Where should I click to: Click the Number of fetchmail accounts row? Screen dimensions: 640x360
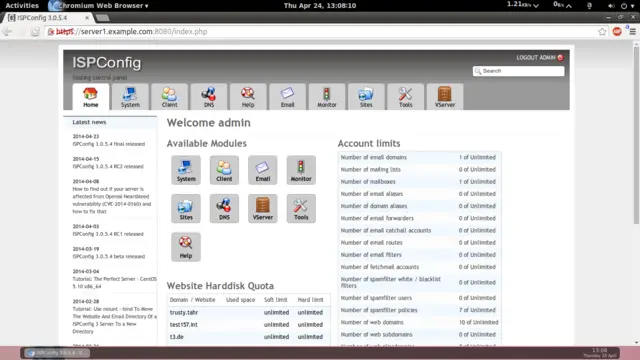[x=419, y=267]
